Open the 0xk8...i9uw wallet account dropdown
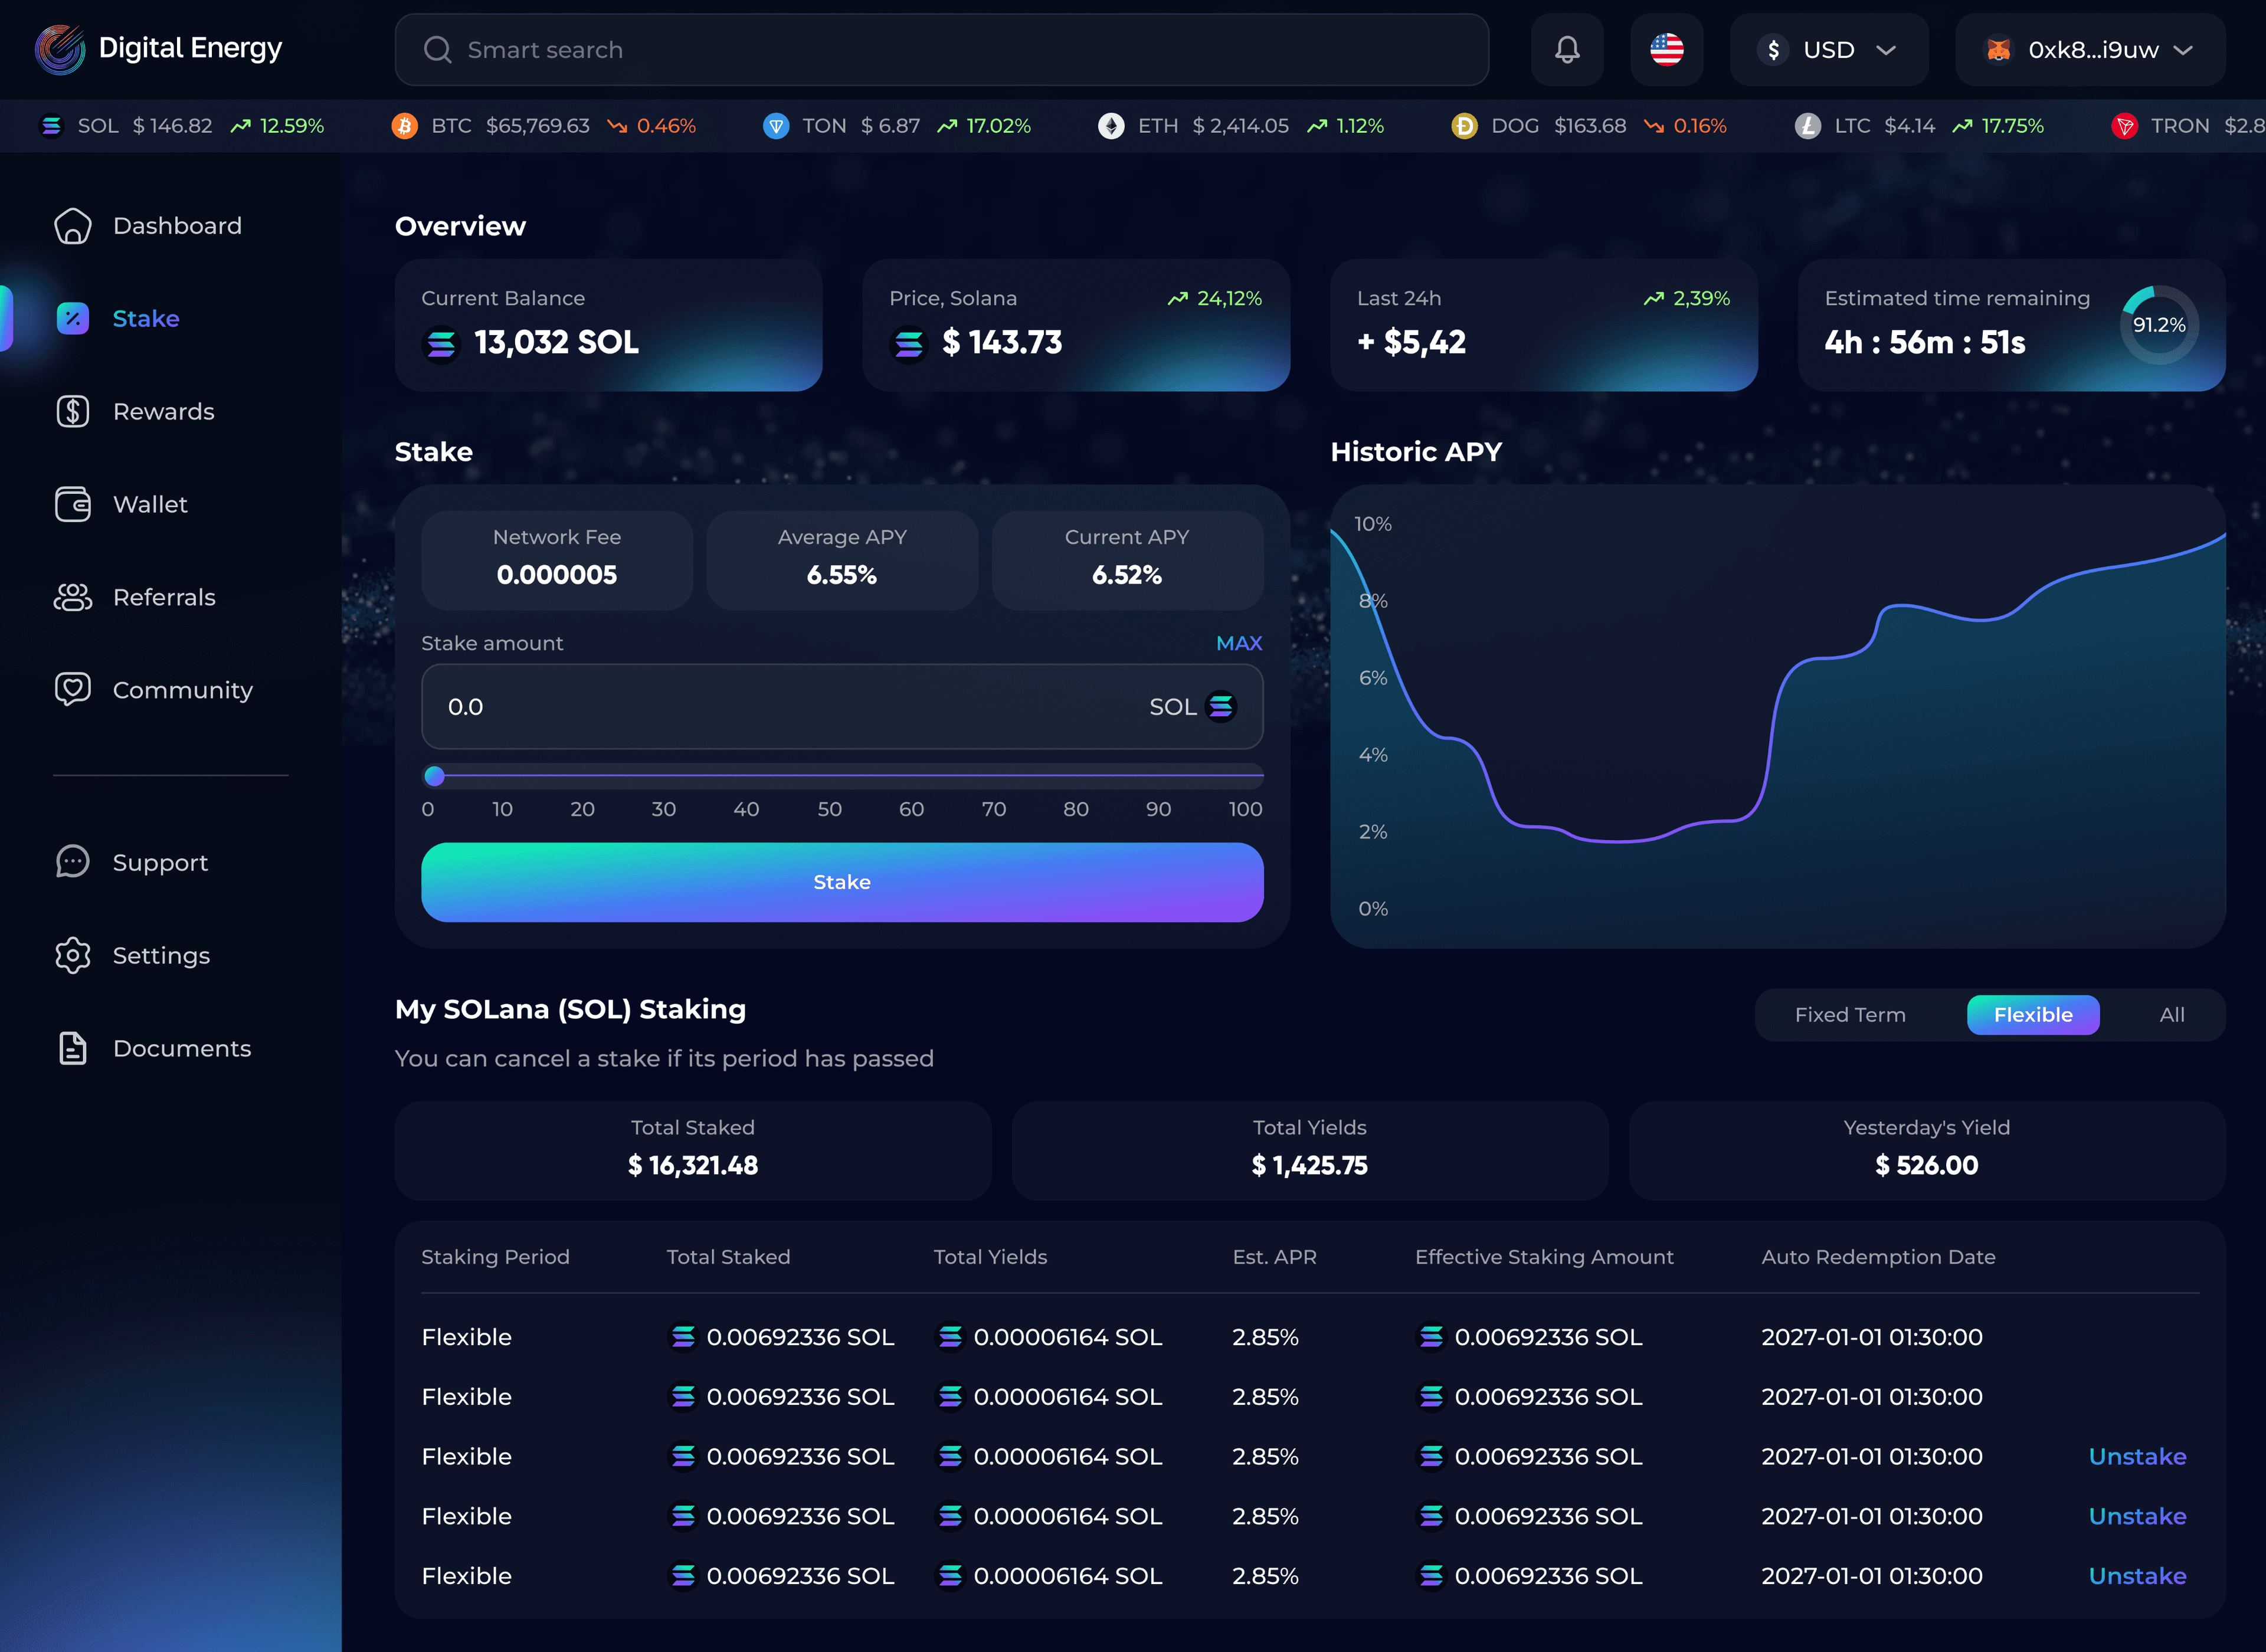The height and width of the screenshot is (1652, 2266). click(x=2090, y=50)
